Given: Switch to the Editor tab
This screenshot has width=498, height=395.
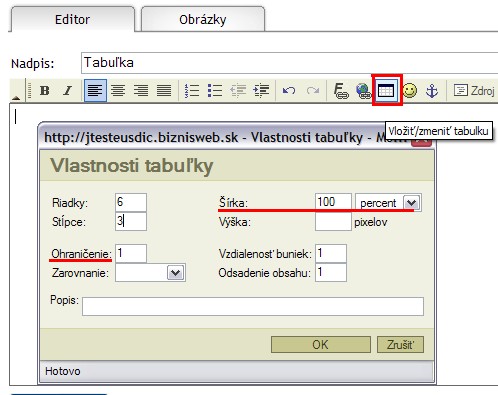Looking at the screenshot, I should [72, 19].
